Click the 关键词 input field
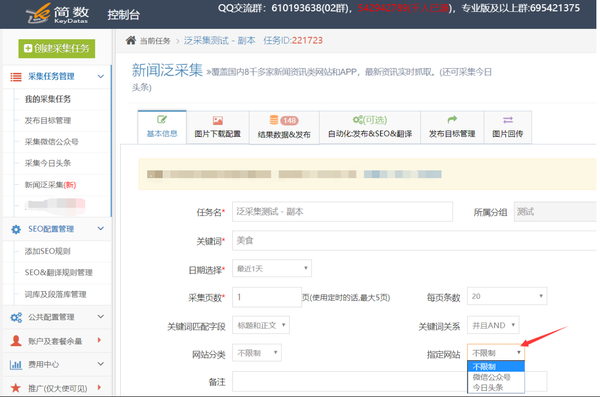 [x=414, y=240]
